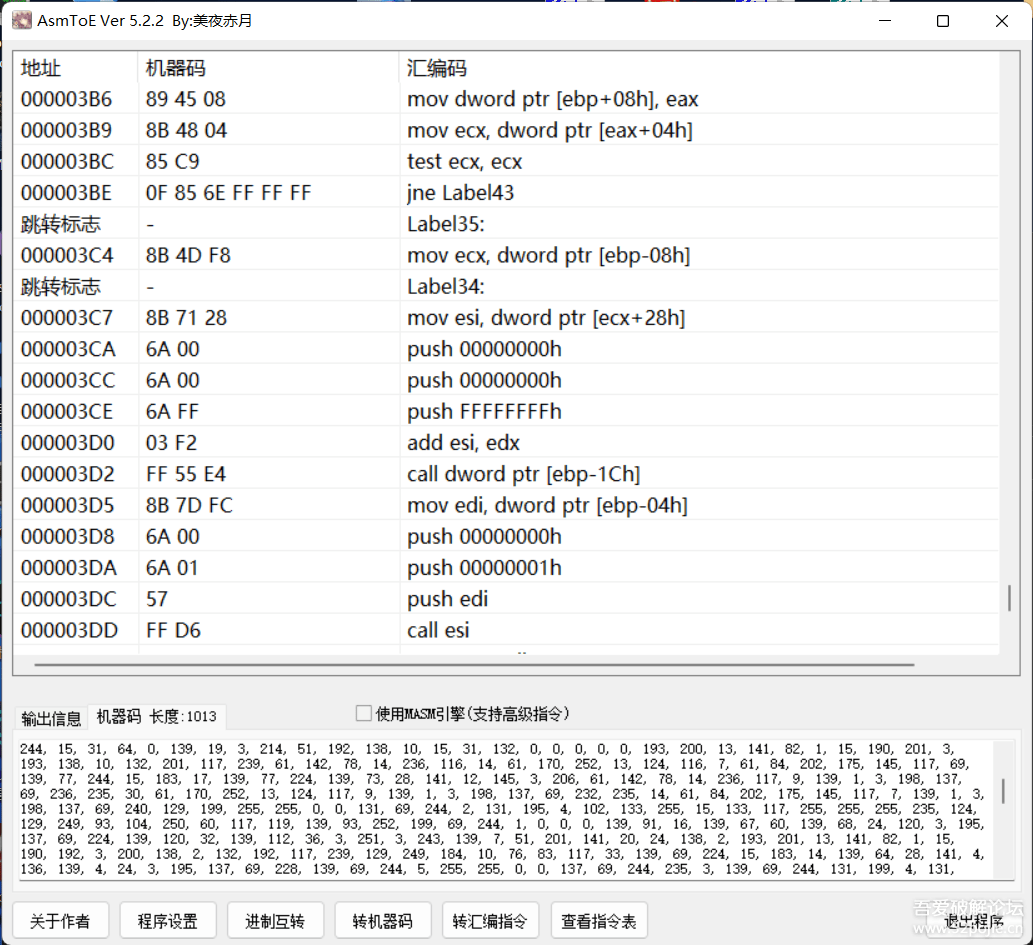This screenshot has width=1033, height=945.
Task: Click the machine code output scrollbar thumb
Action: point(1003,790)
